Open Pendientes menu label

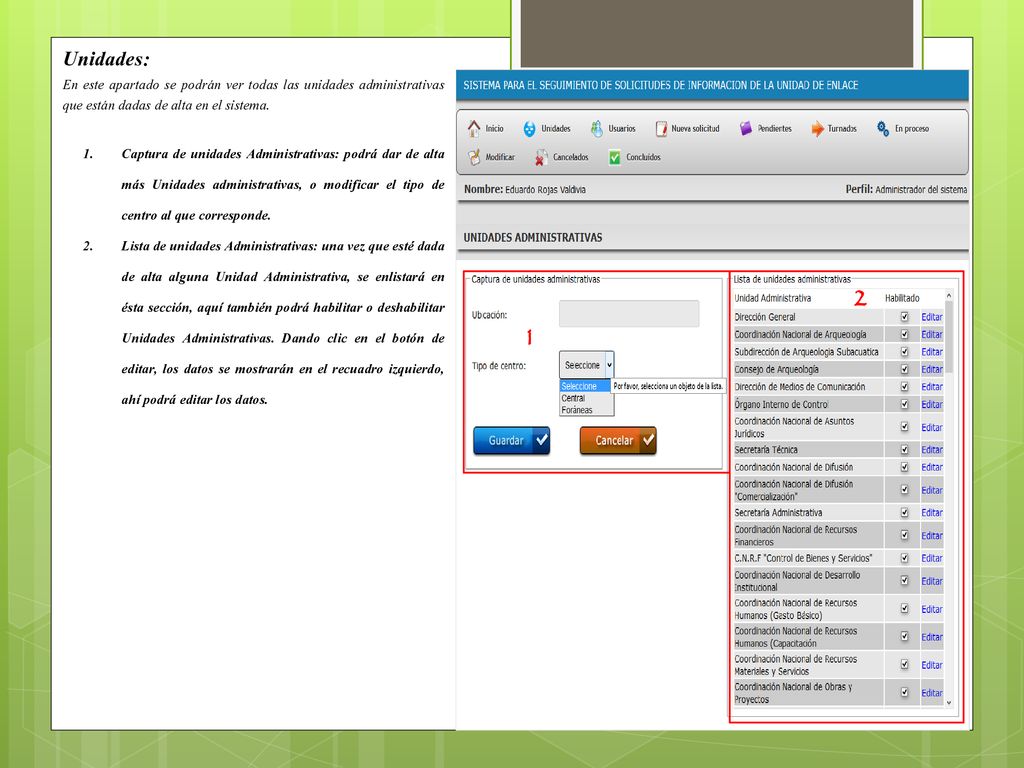[x=775, y=129]
